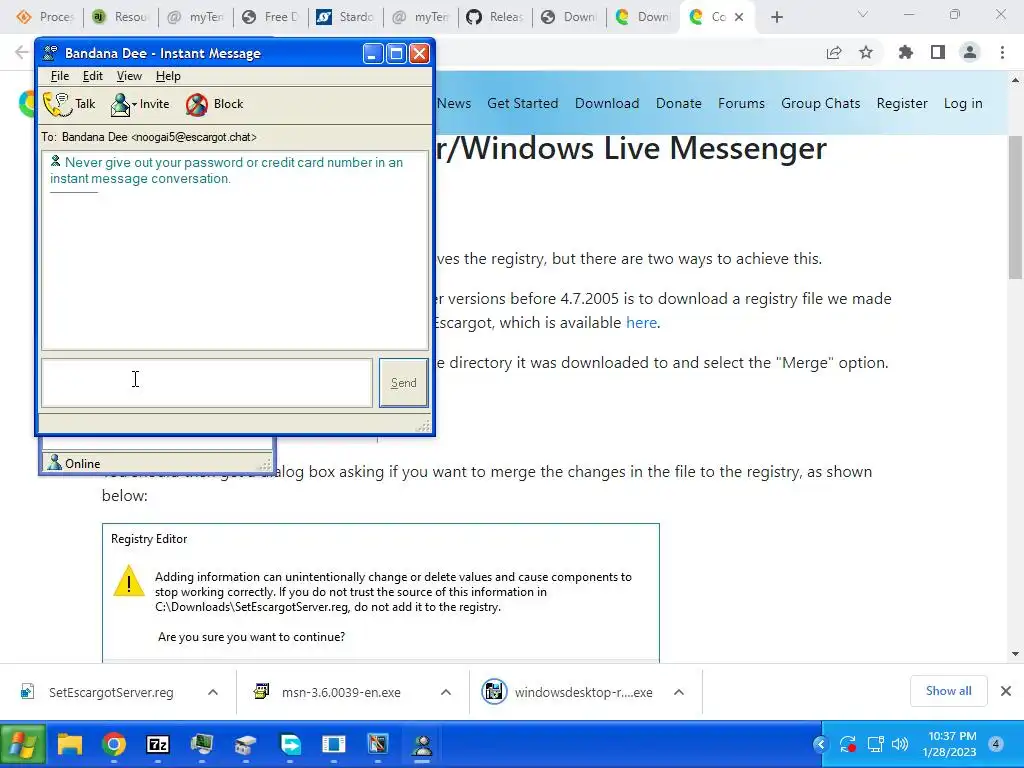Click the Online status in Messenger window
The height and width of the screenshot is (768, 1024).
tap(74, 464)
